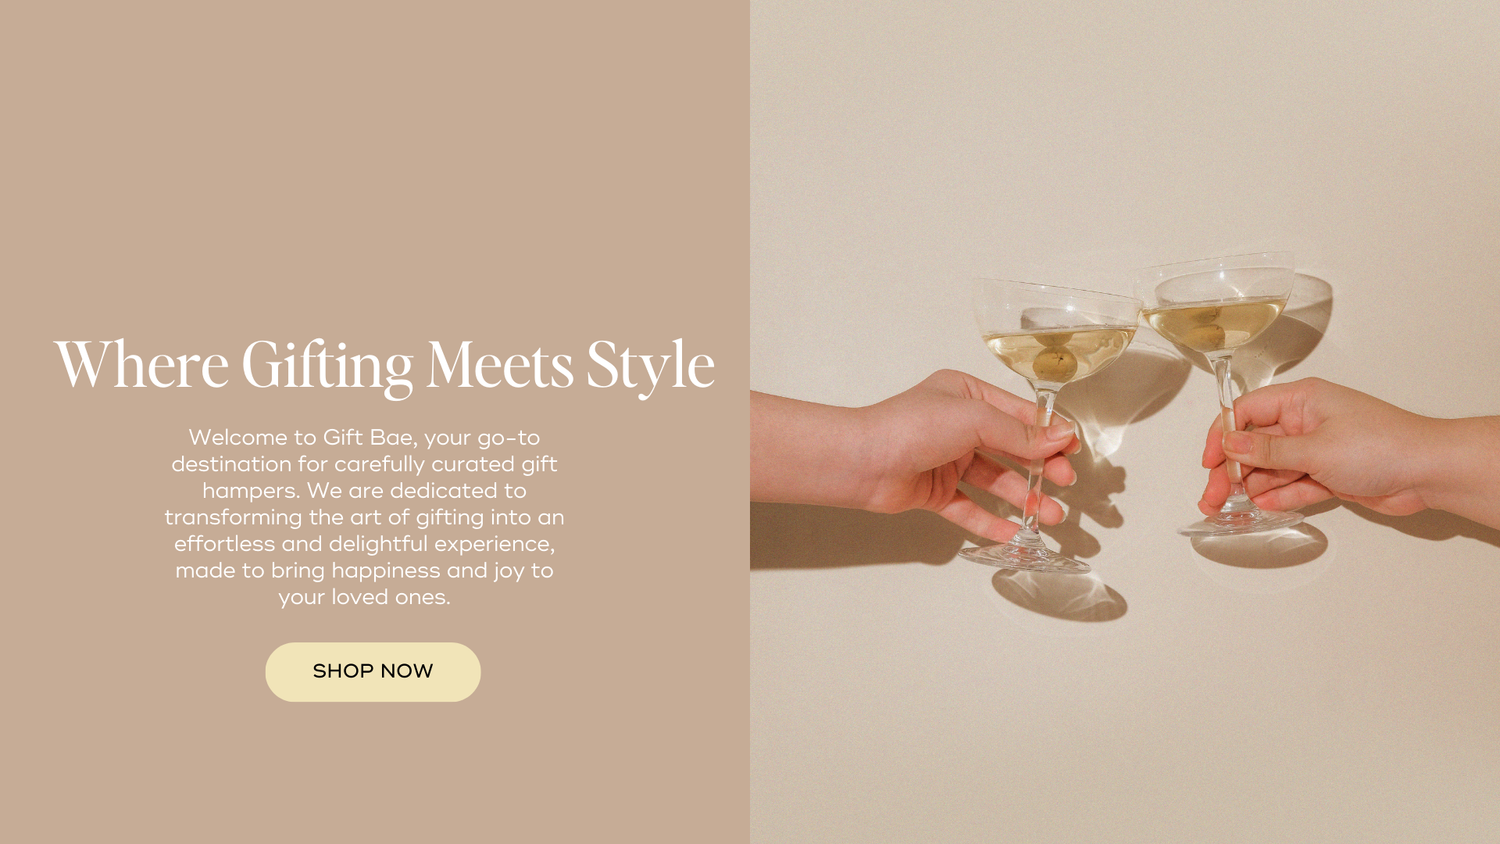1500x844 pixels.
Task: Click the base of the right glass
Action: (x=1241, y=521)
